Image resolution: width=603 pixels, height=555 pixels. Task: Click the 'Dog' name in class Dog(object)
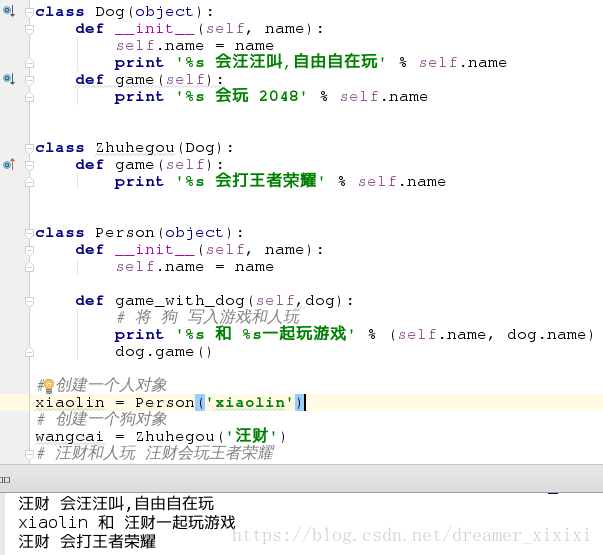pos(110,12)
